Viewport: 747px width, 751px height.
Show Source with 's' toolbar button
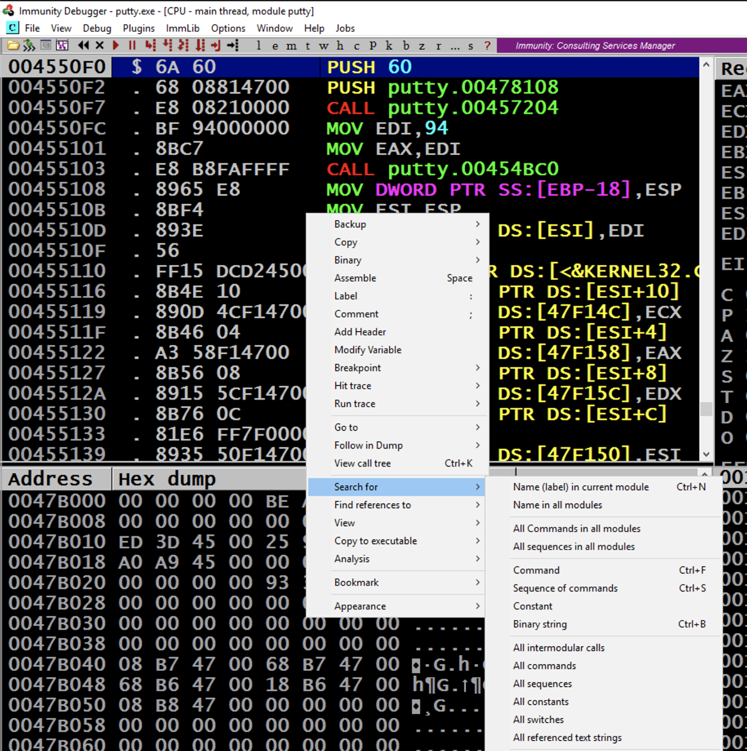point(471,46)
